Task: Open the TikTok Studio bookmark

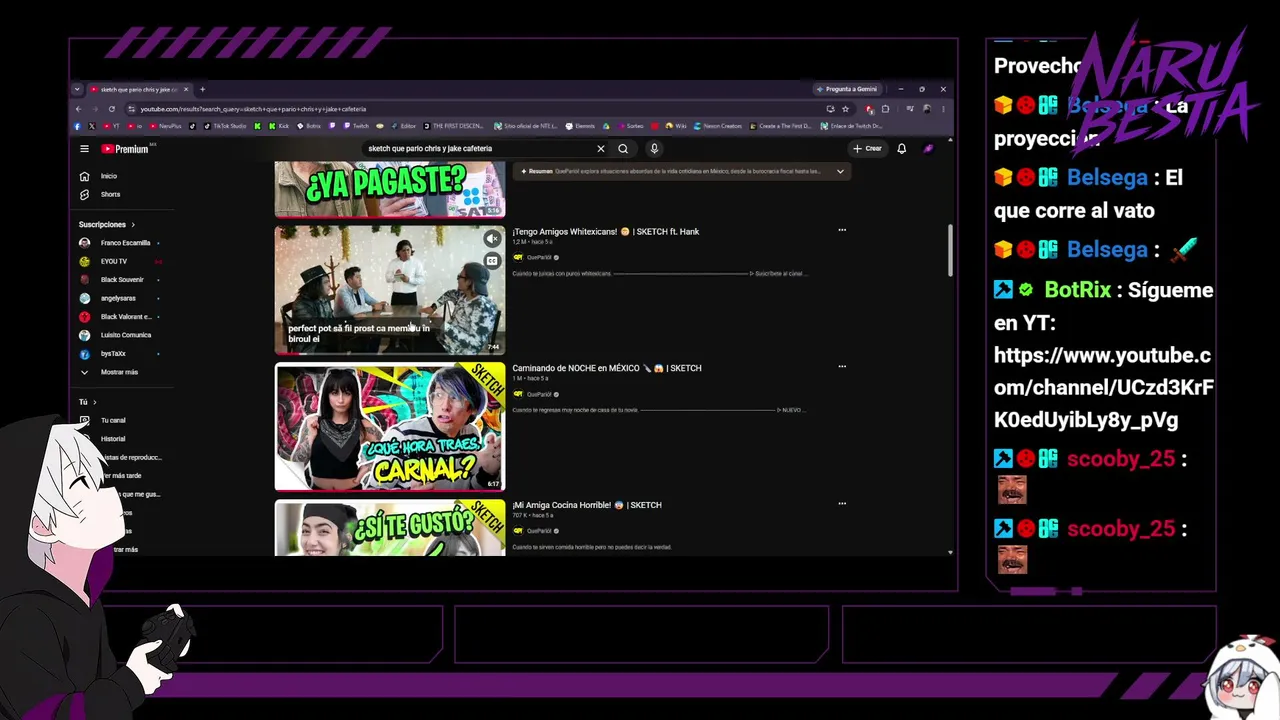Action: click(x=225, y=126)
